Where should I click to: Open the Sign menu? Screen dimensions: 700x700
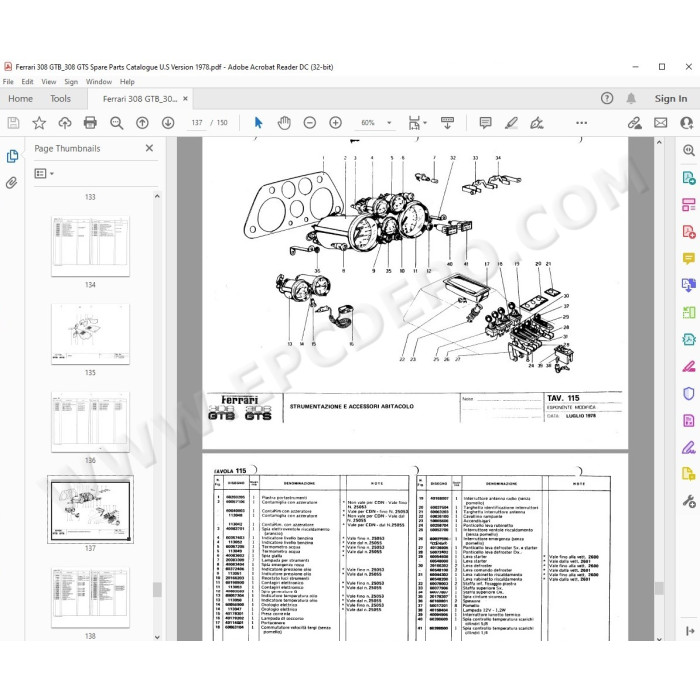(x=71, y=82)
